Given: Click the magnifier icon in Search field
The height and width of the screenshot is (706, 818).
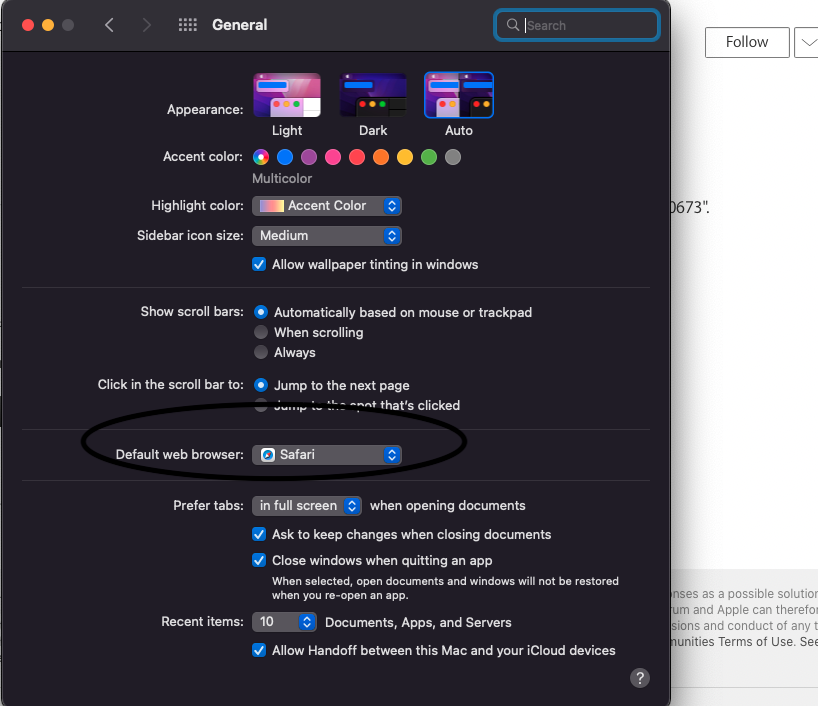Looking at the screenshot, I should pyautogui.click(x=513, y=25).
